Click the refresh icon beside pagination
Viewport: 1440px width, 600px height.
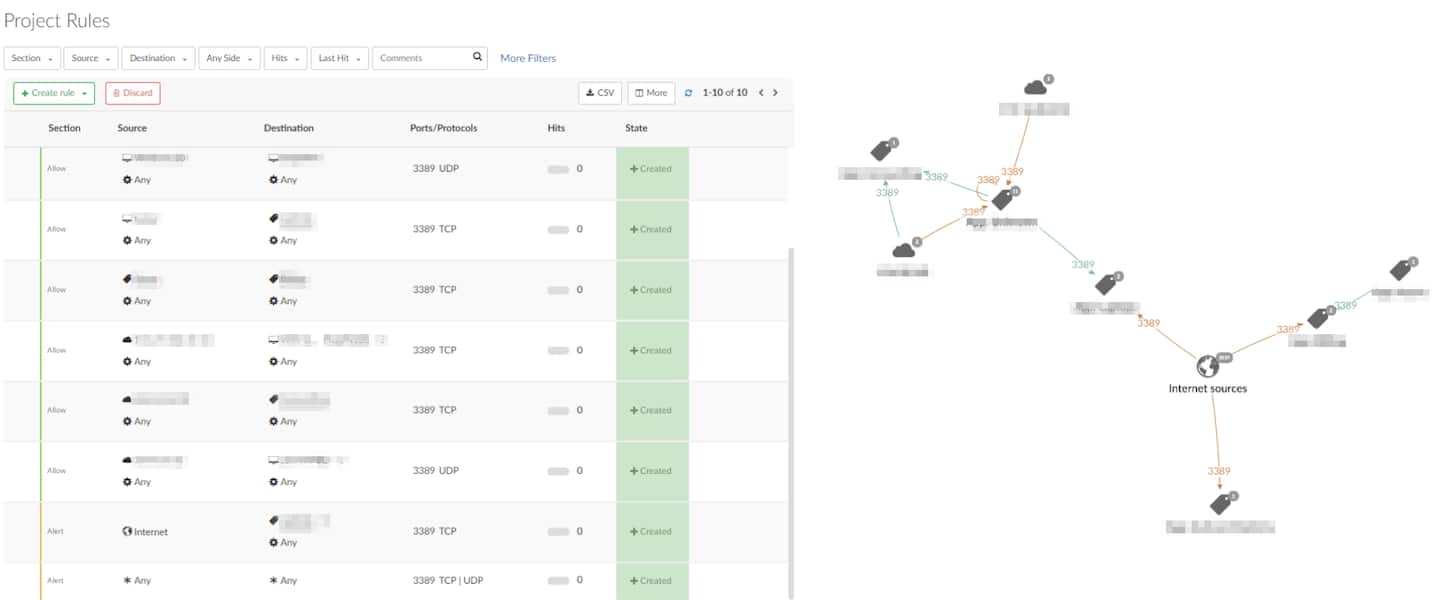pos(688,93)
